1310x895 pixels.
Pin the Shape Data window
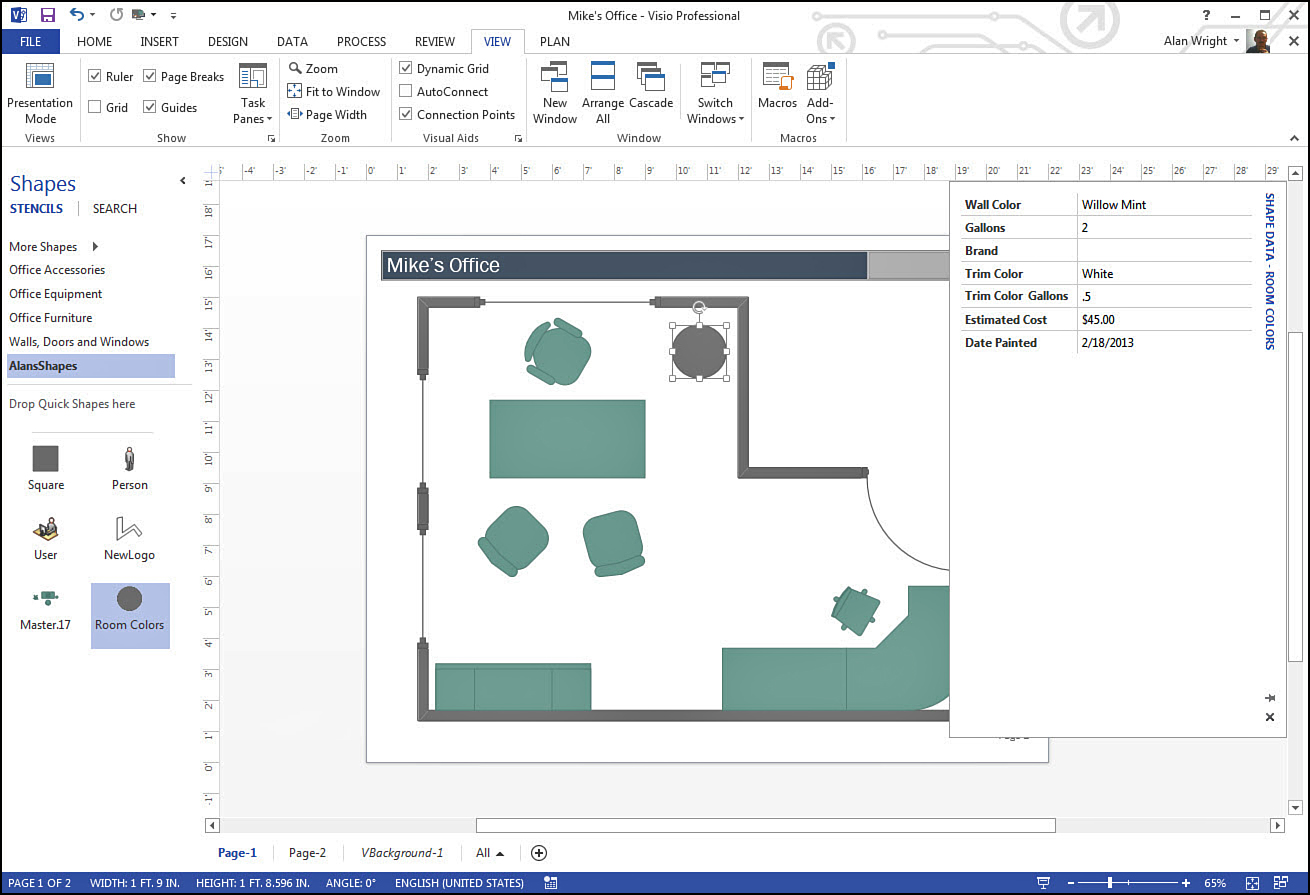pos(1270,697)
